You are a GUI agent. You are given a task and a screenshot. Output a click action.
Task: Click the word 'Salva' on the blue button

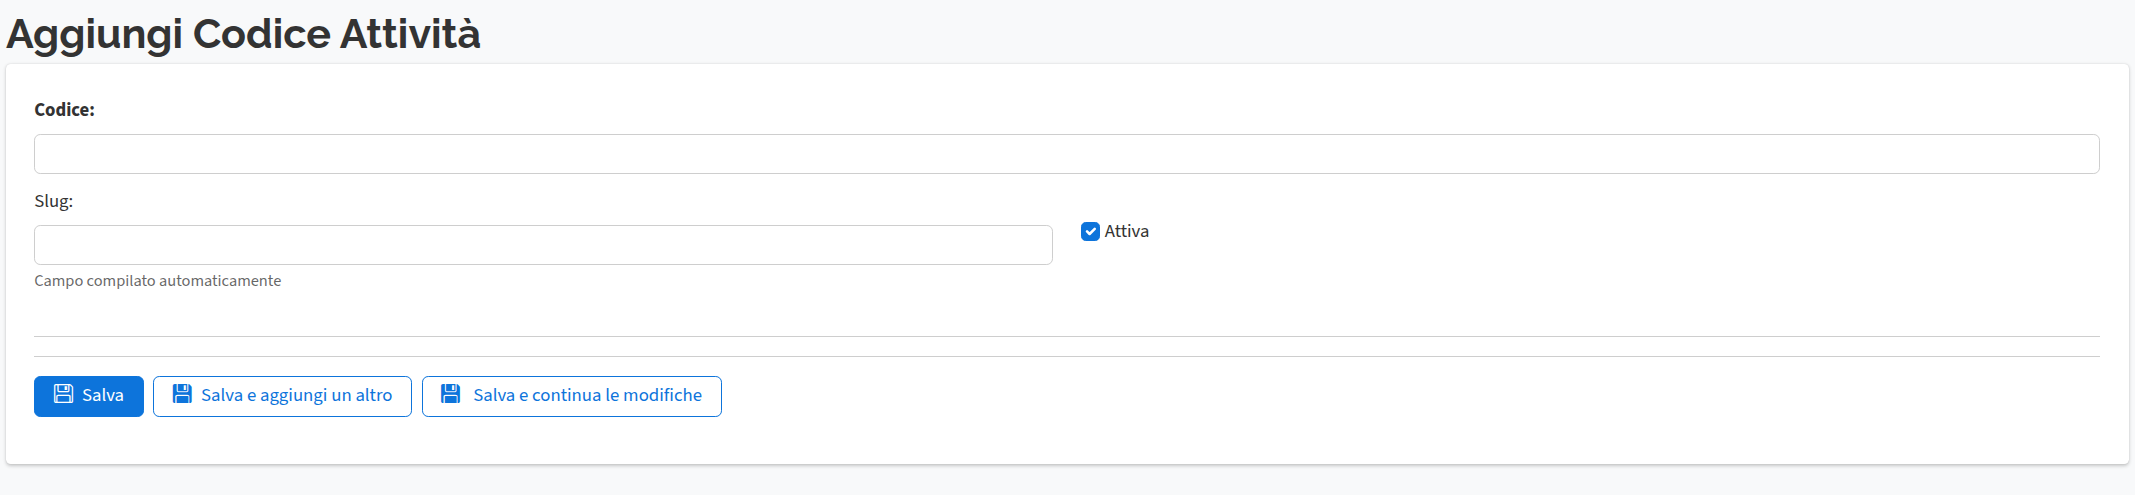point(103,395)
